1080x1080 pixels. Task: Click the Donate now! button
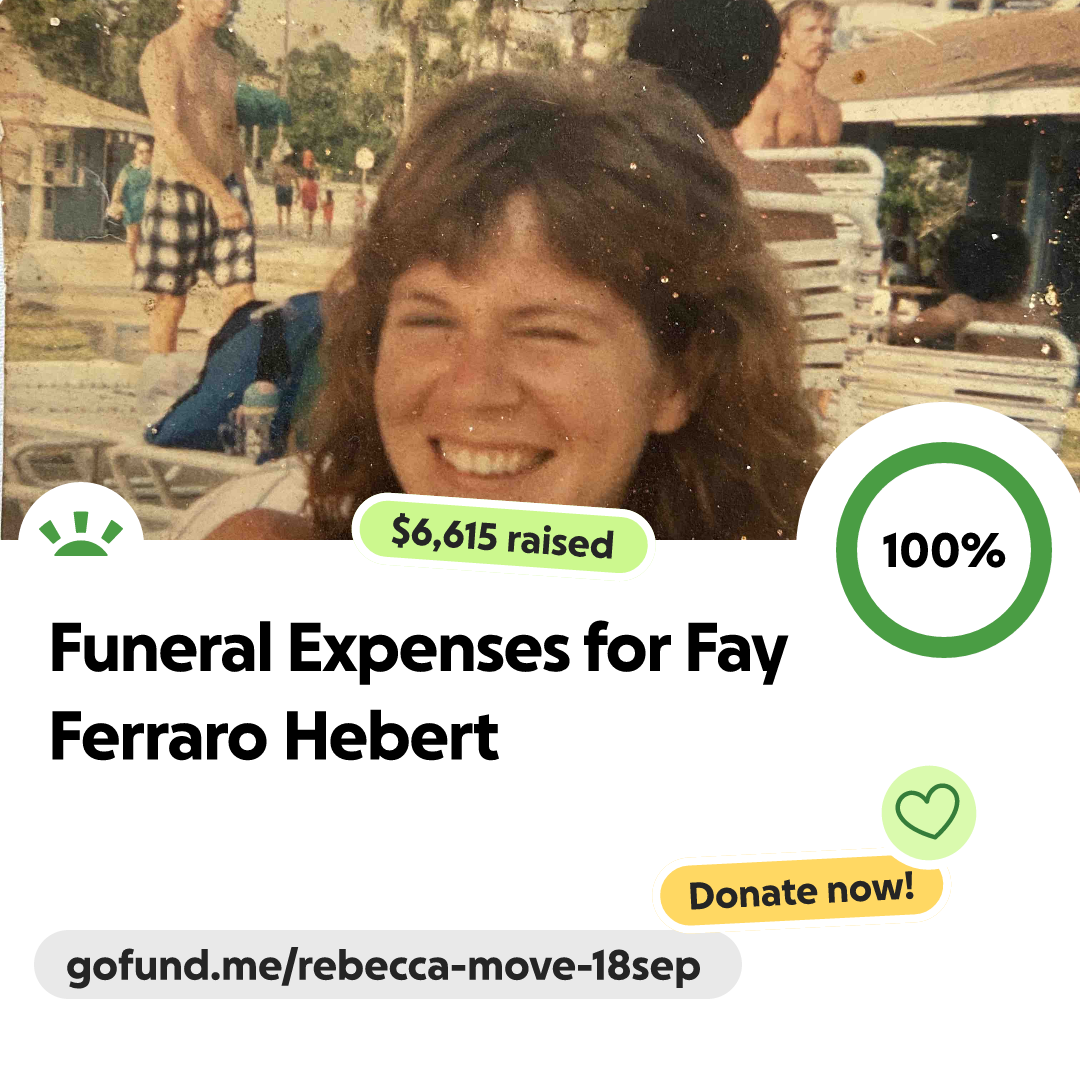pyautogui.click(x=801, y=891)
